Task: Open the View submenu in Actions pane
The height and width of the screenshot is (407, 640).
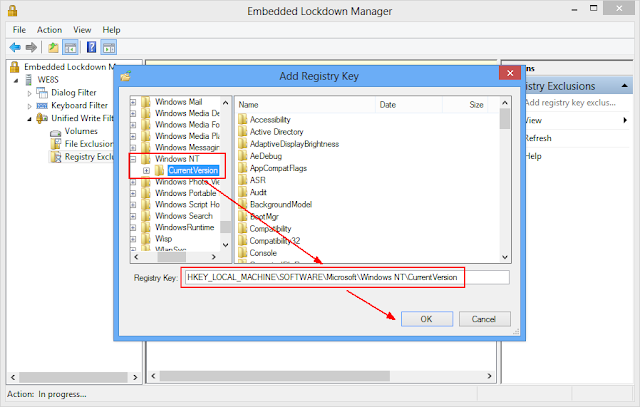Action: (x=576, y=120)
